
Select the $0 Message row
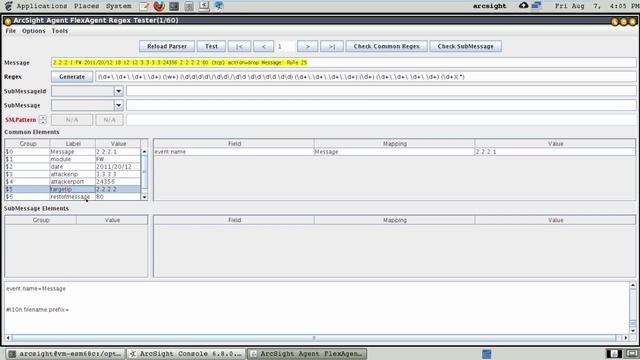pyautogui.click(x=73, y=151)
